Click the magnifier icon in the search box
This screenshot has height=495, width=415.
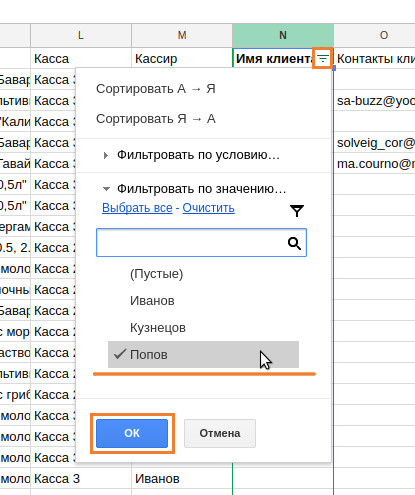point(294,243)
